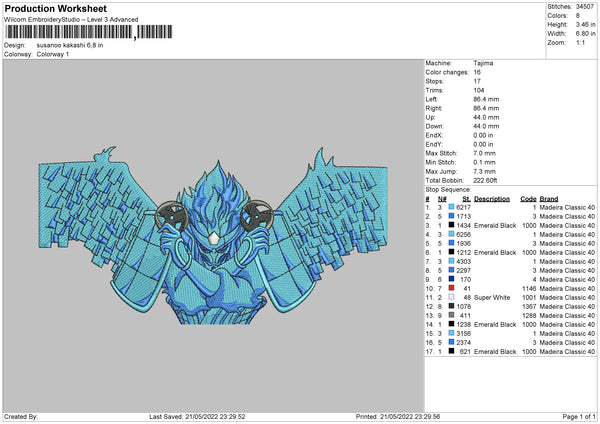Click stitch count '4303' in row 7
600x424 pixels.
[463, 261]
